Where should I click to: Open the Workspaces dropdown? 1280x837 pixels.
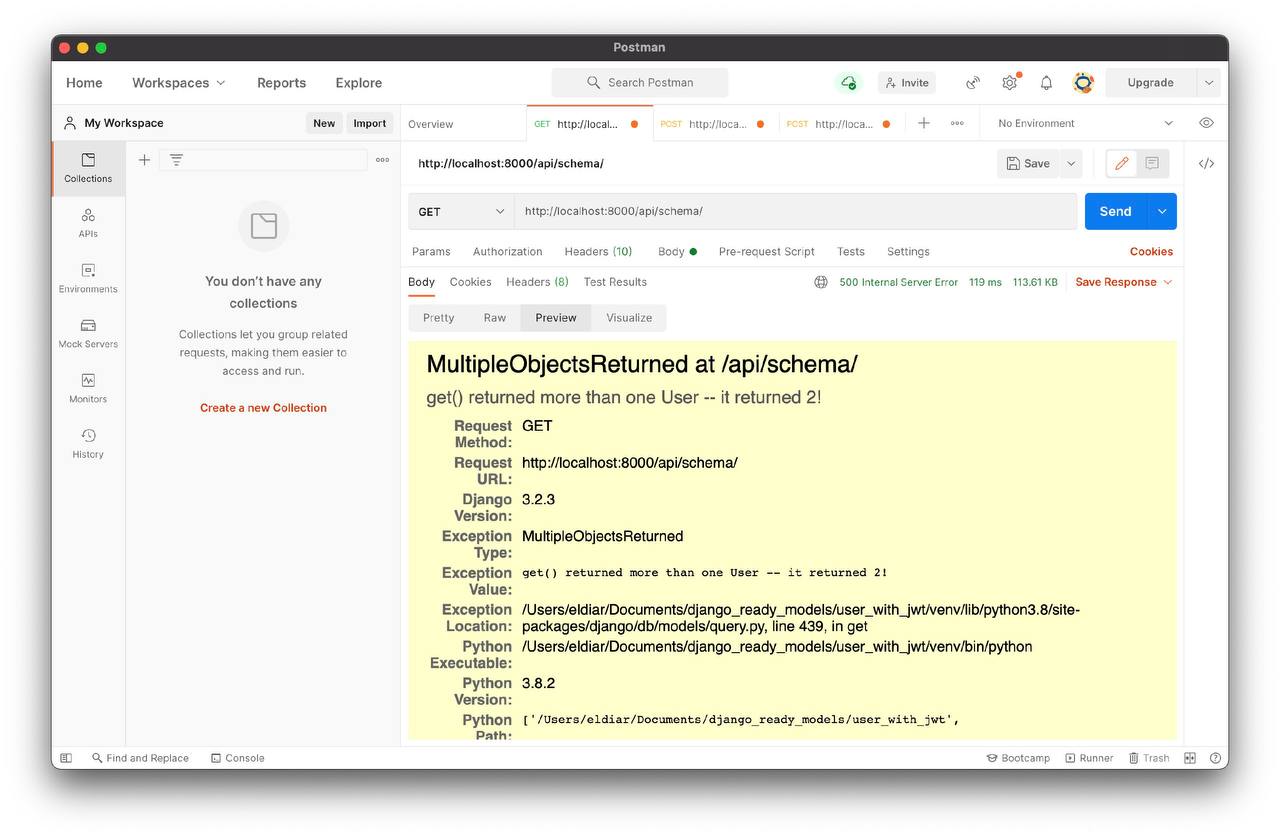tap(179, 83)
